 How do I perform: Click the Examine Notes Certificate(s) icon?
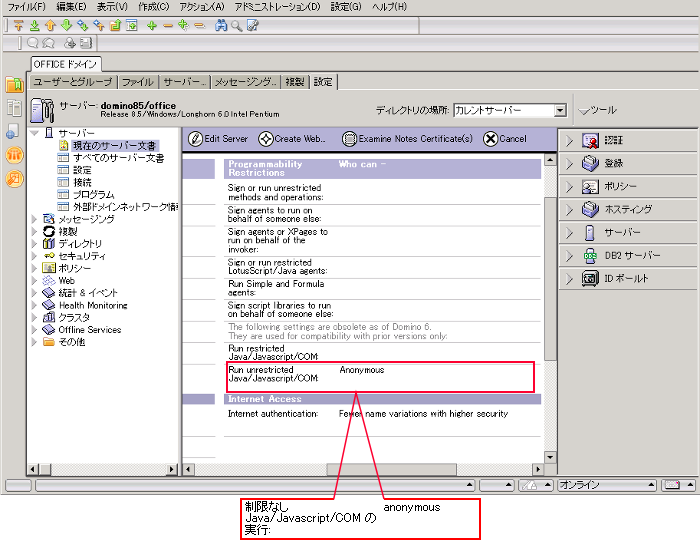coord(349,139)
